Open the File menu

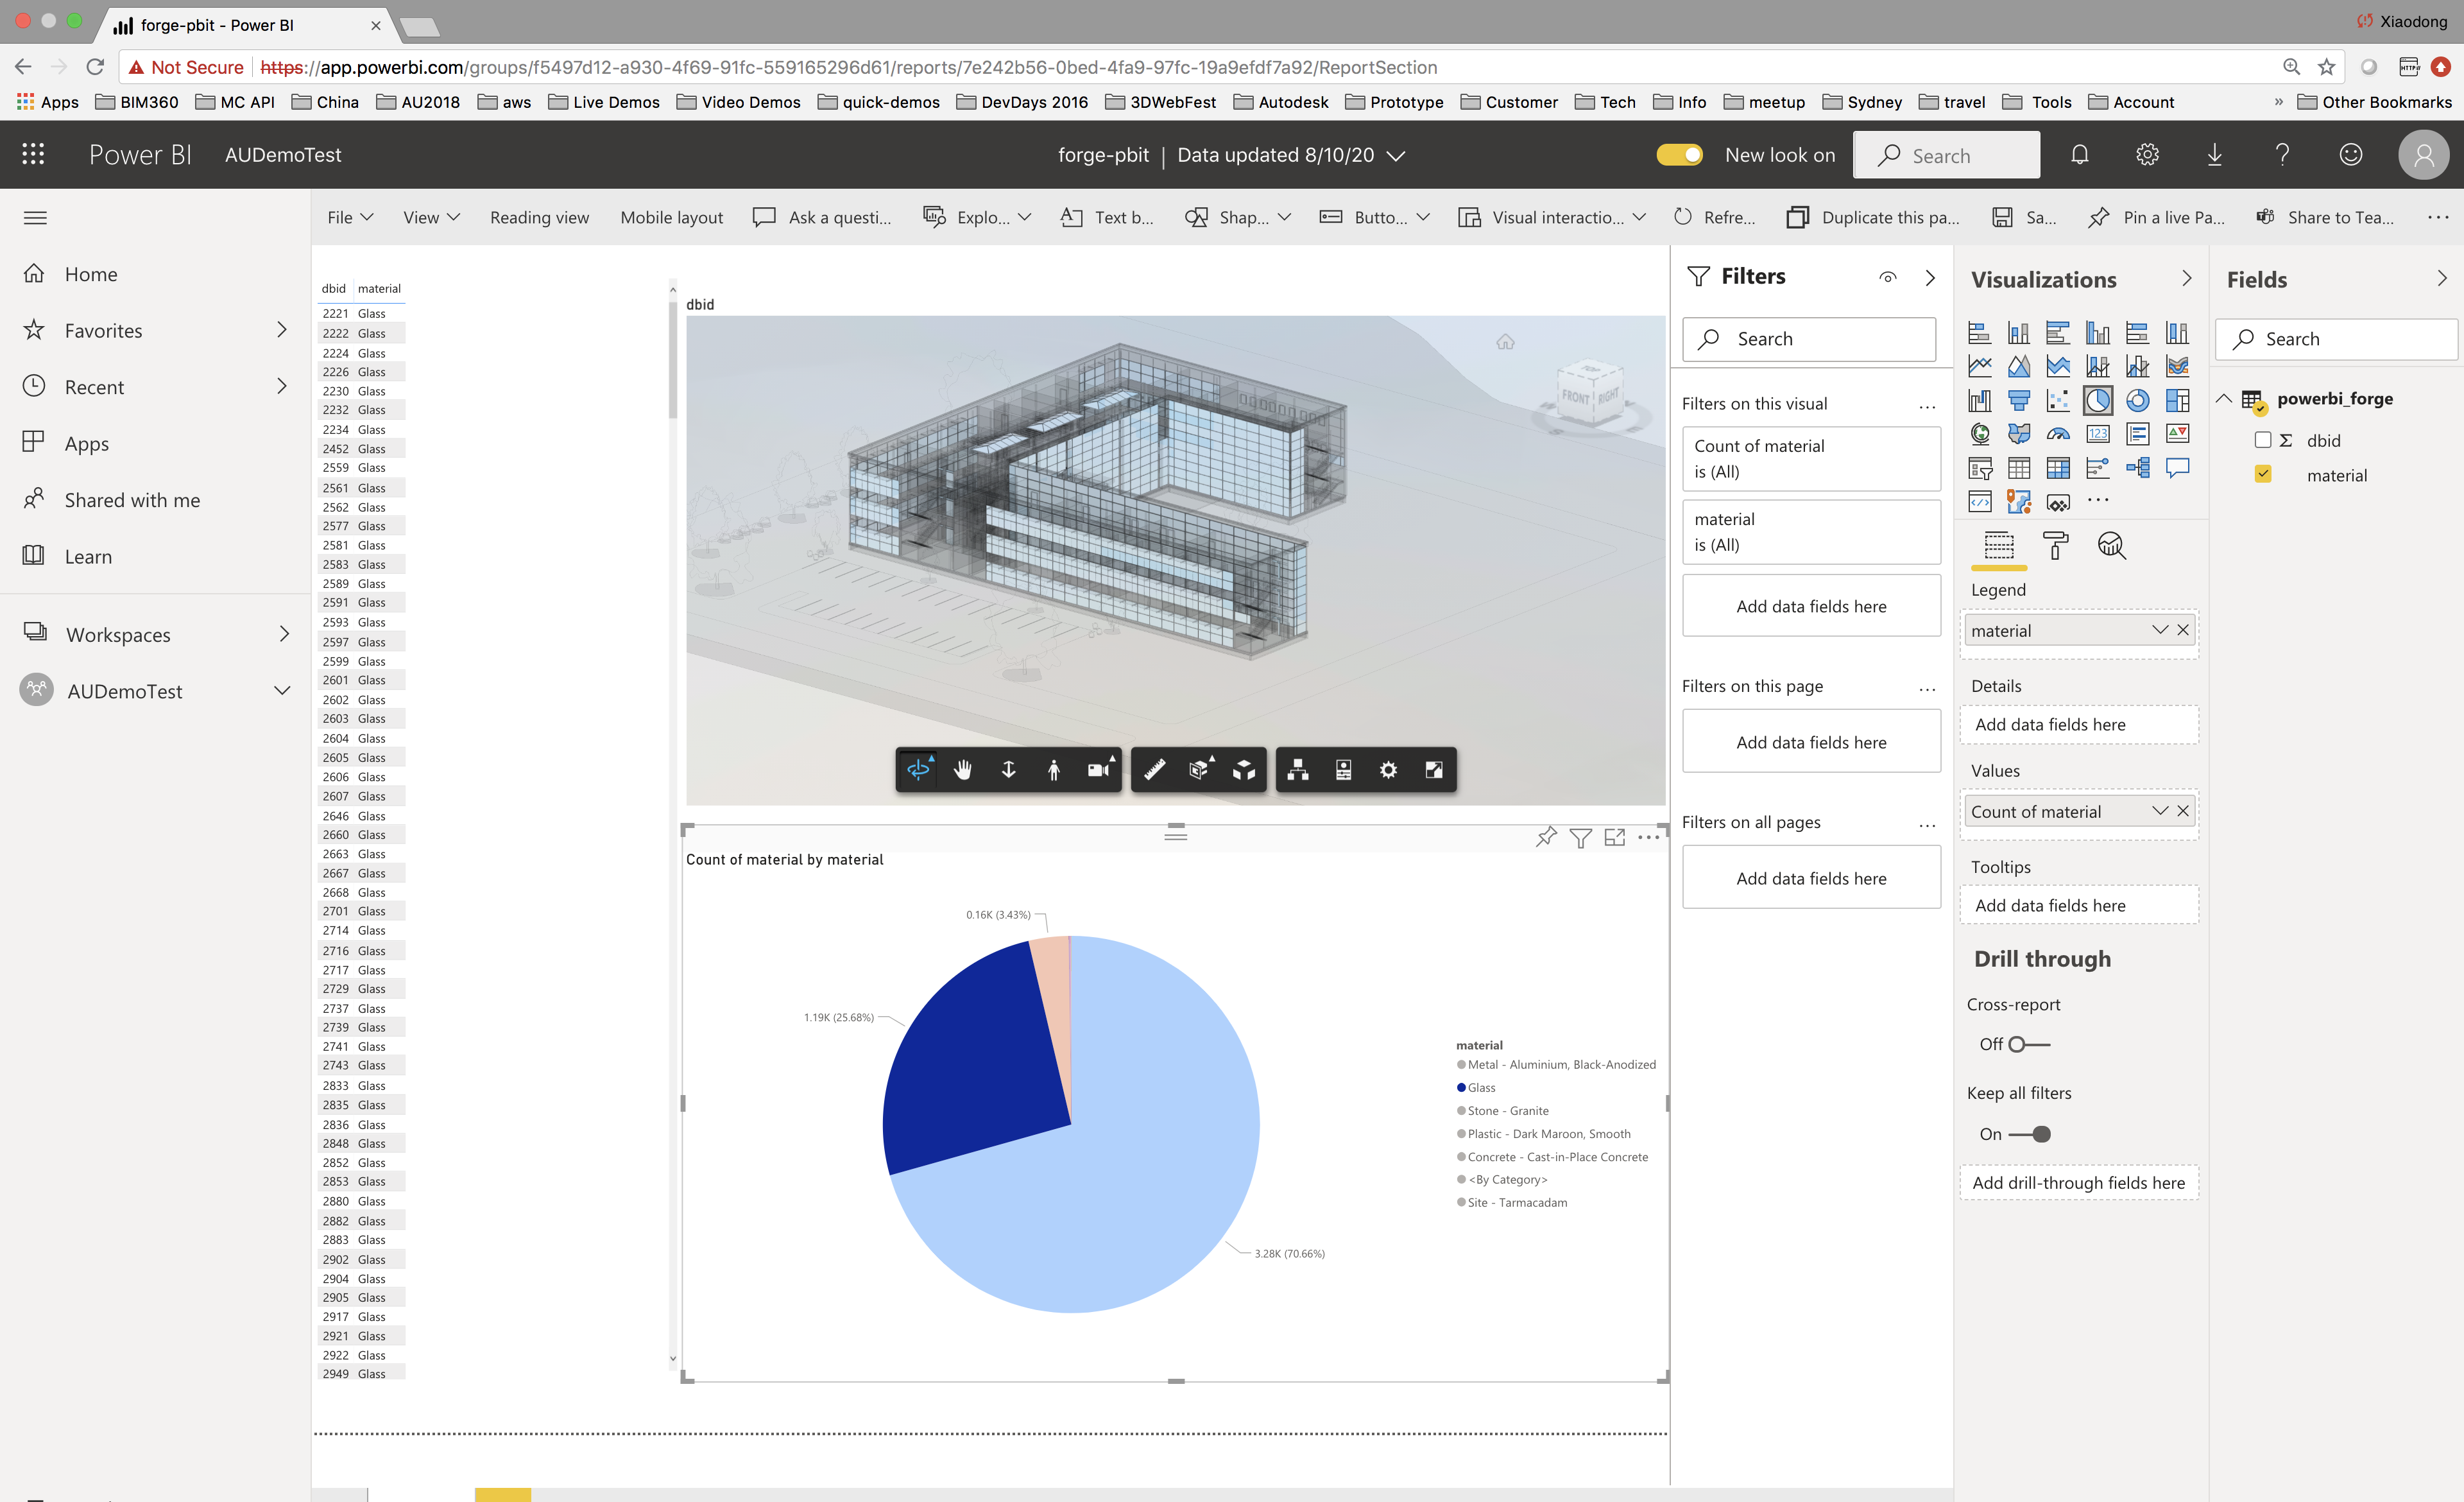tap(350, 217)
